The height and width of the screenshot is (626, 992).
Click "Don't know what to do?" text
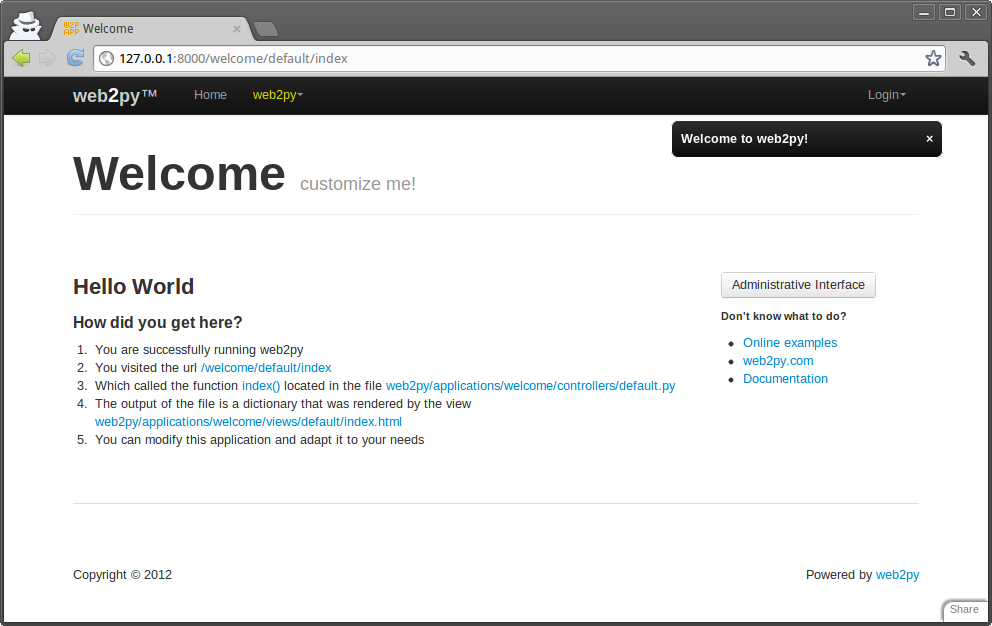tap(783, 316)
